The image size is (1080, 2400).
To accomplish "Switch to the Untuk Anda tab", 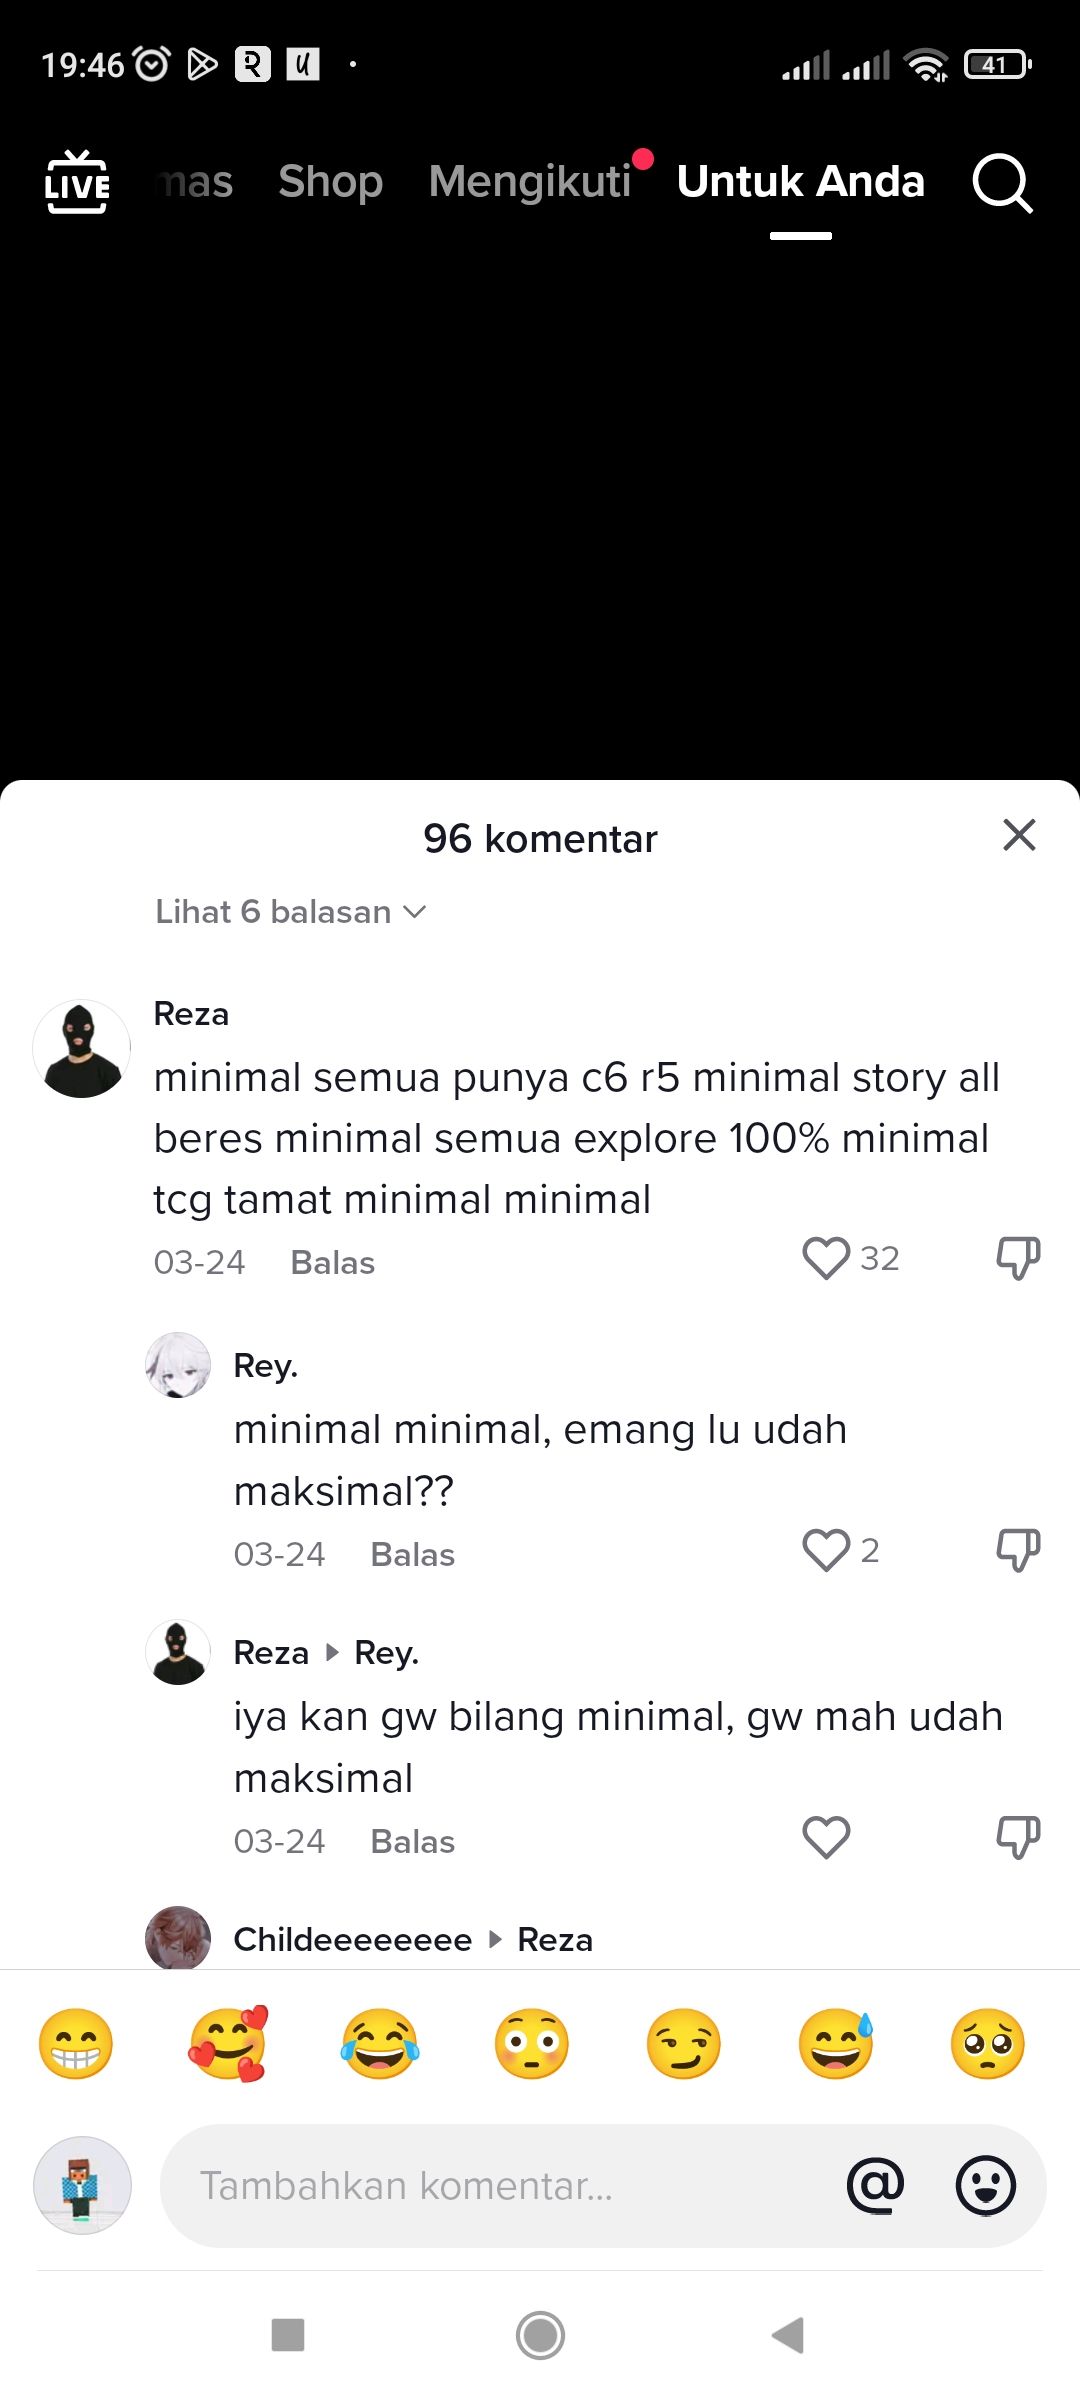I will pyautogui.click(x=801, y=181).
